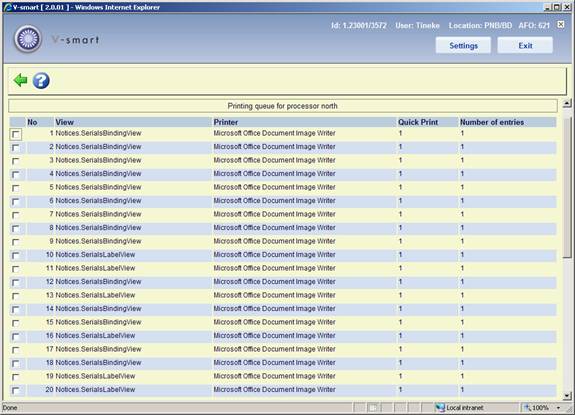Tick the checkbox for queue entry 2
Viewport: 575px width, 415px height.
[x=16, y=148]
